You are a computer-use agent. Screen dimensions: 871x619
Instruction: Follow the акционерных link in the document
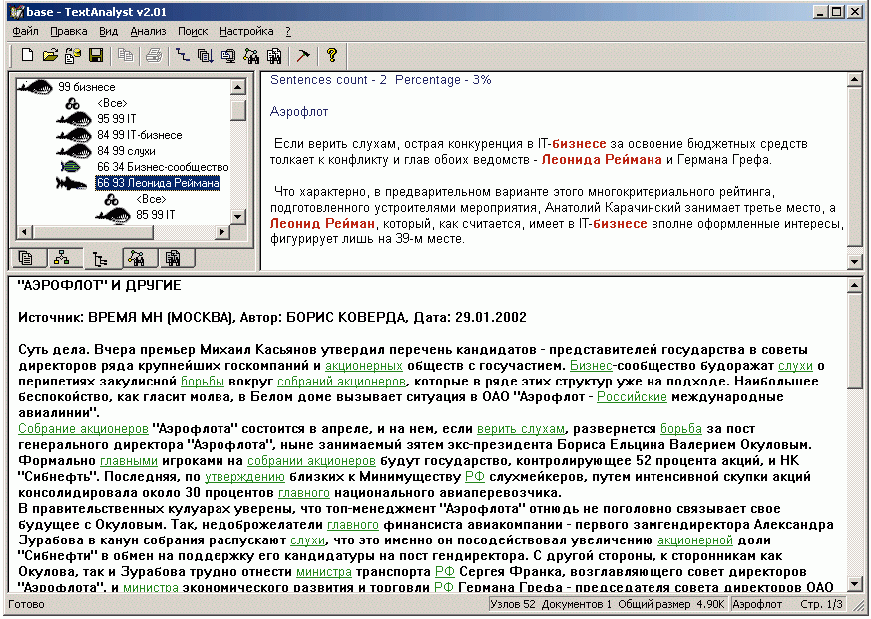click(x=364, y=366)
